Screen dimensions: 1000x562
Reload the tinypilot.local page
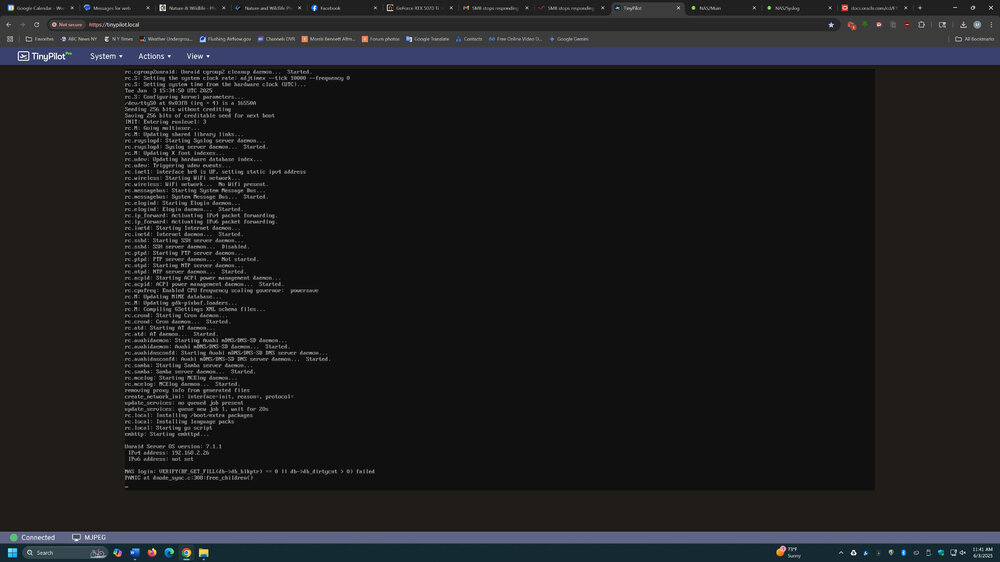pos(36,25)
